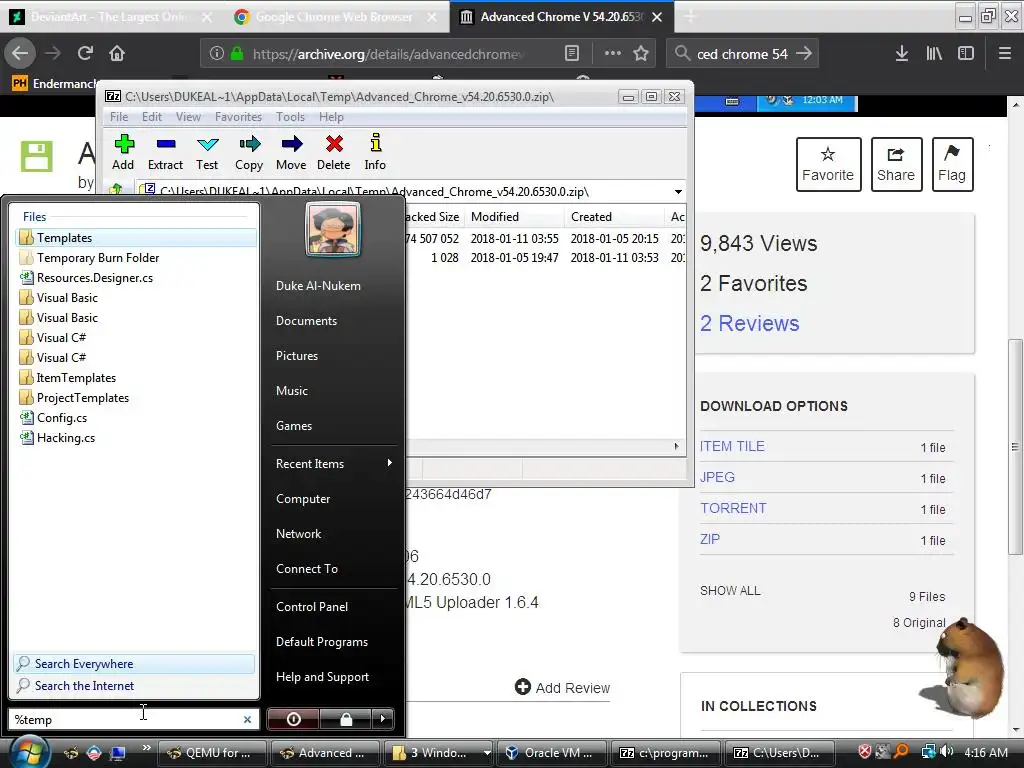The width and height of the screenshot is (1024, 768).
Task: Click the Flag button on archive.org
Action: 952,165
